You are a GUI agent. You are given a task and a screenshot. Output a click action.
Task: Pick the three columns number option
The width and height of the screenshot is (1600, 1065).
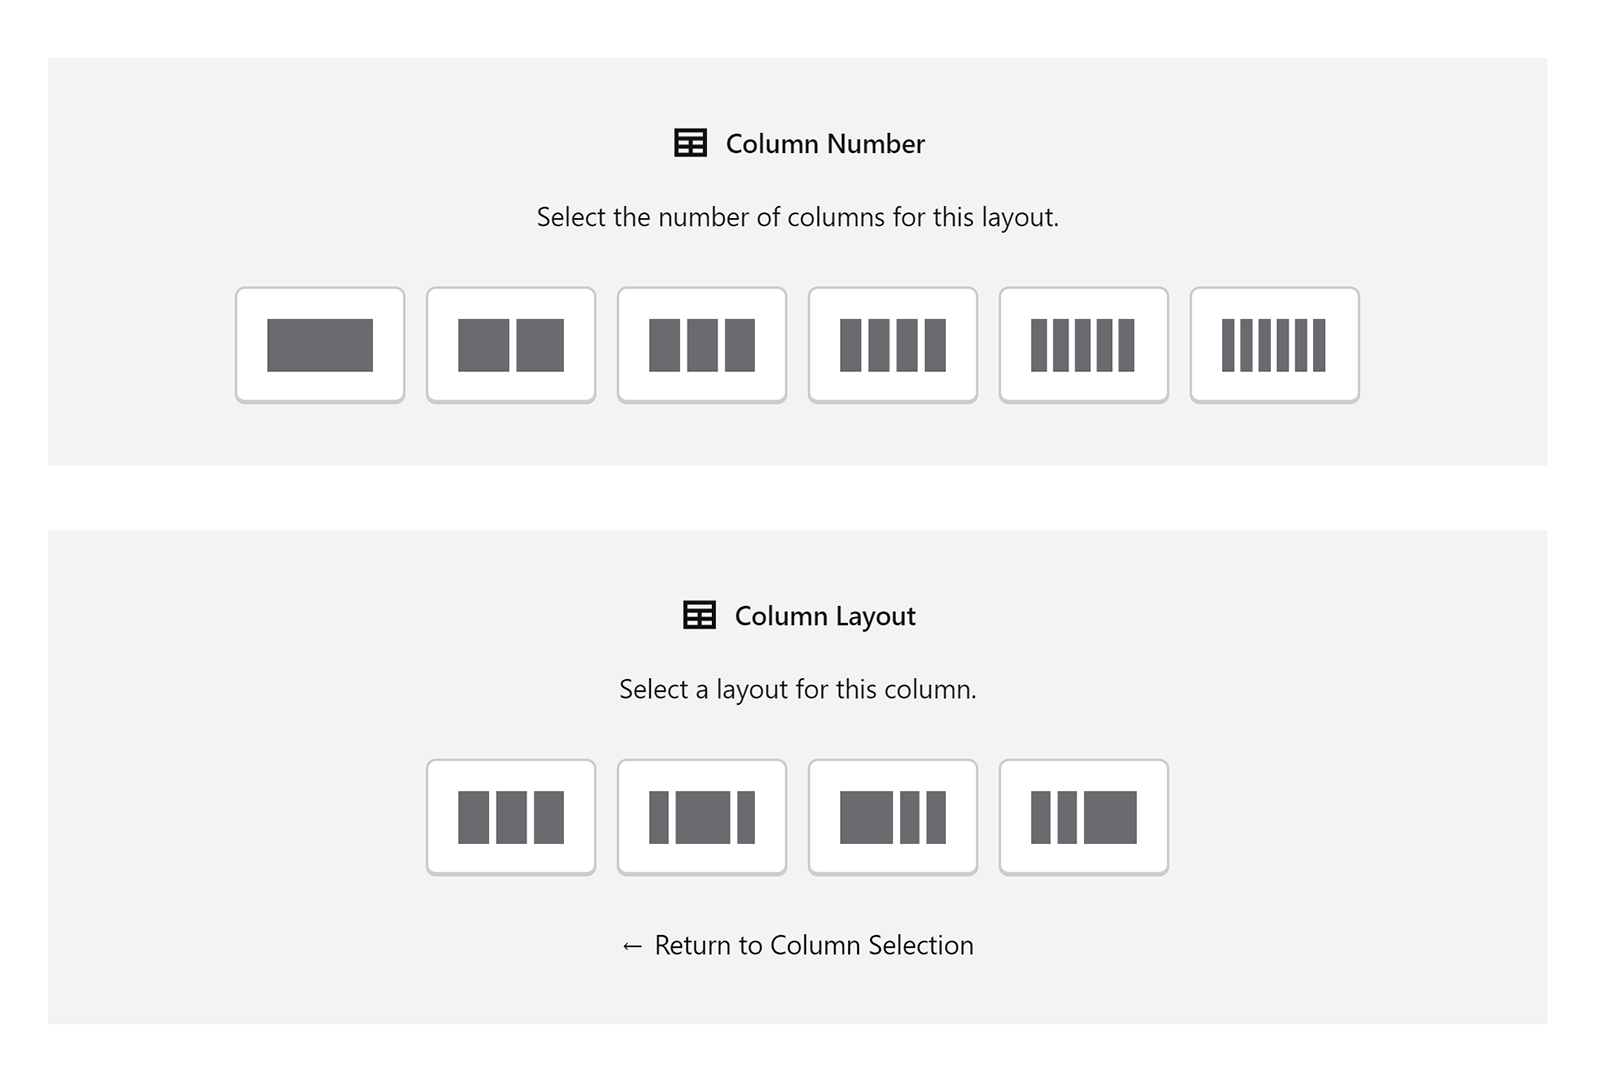coord(702,345)
